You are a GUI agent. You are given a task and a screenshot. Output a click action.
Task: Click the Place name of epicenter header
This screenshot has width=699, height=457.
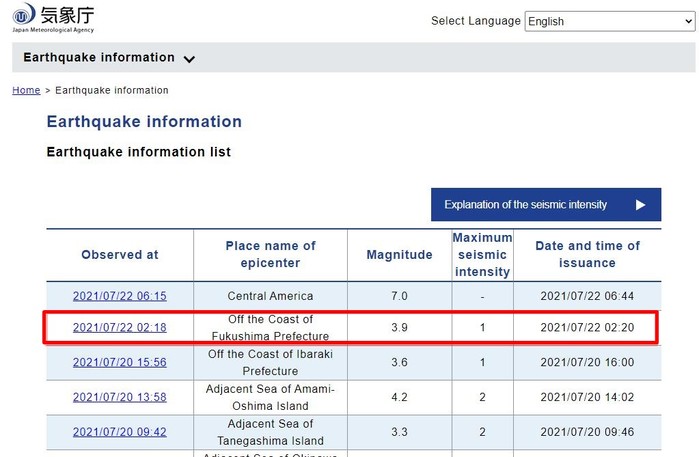(271, 255)
